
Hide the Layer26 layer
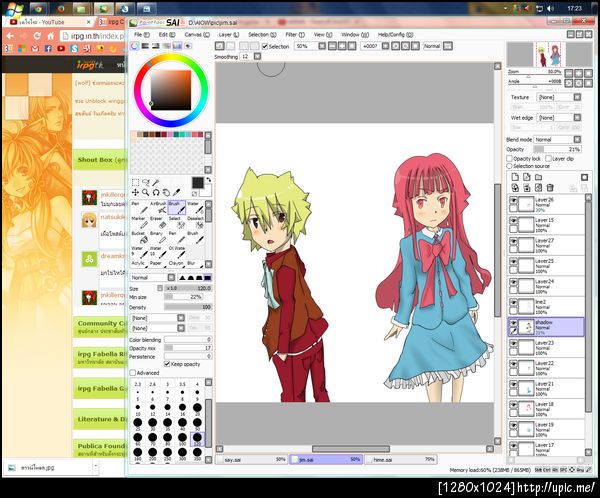point(513,200)
